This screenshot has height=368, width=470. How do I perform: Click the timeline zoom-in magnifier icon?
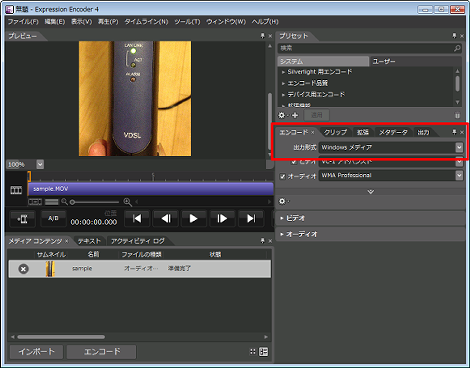click(127, 202)
